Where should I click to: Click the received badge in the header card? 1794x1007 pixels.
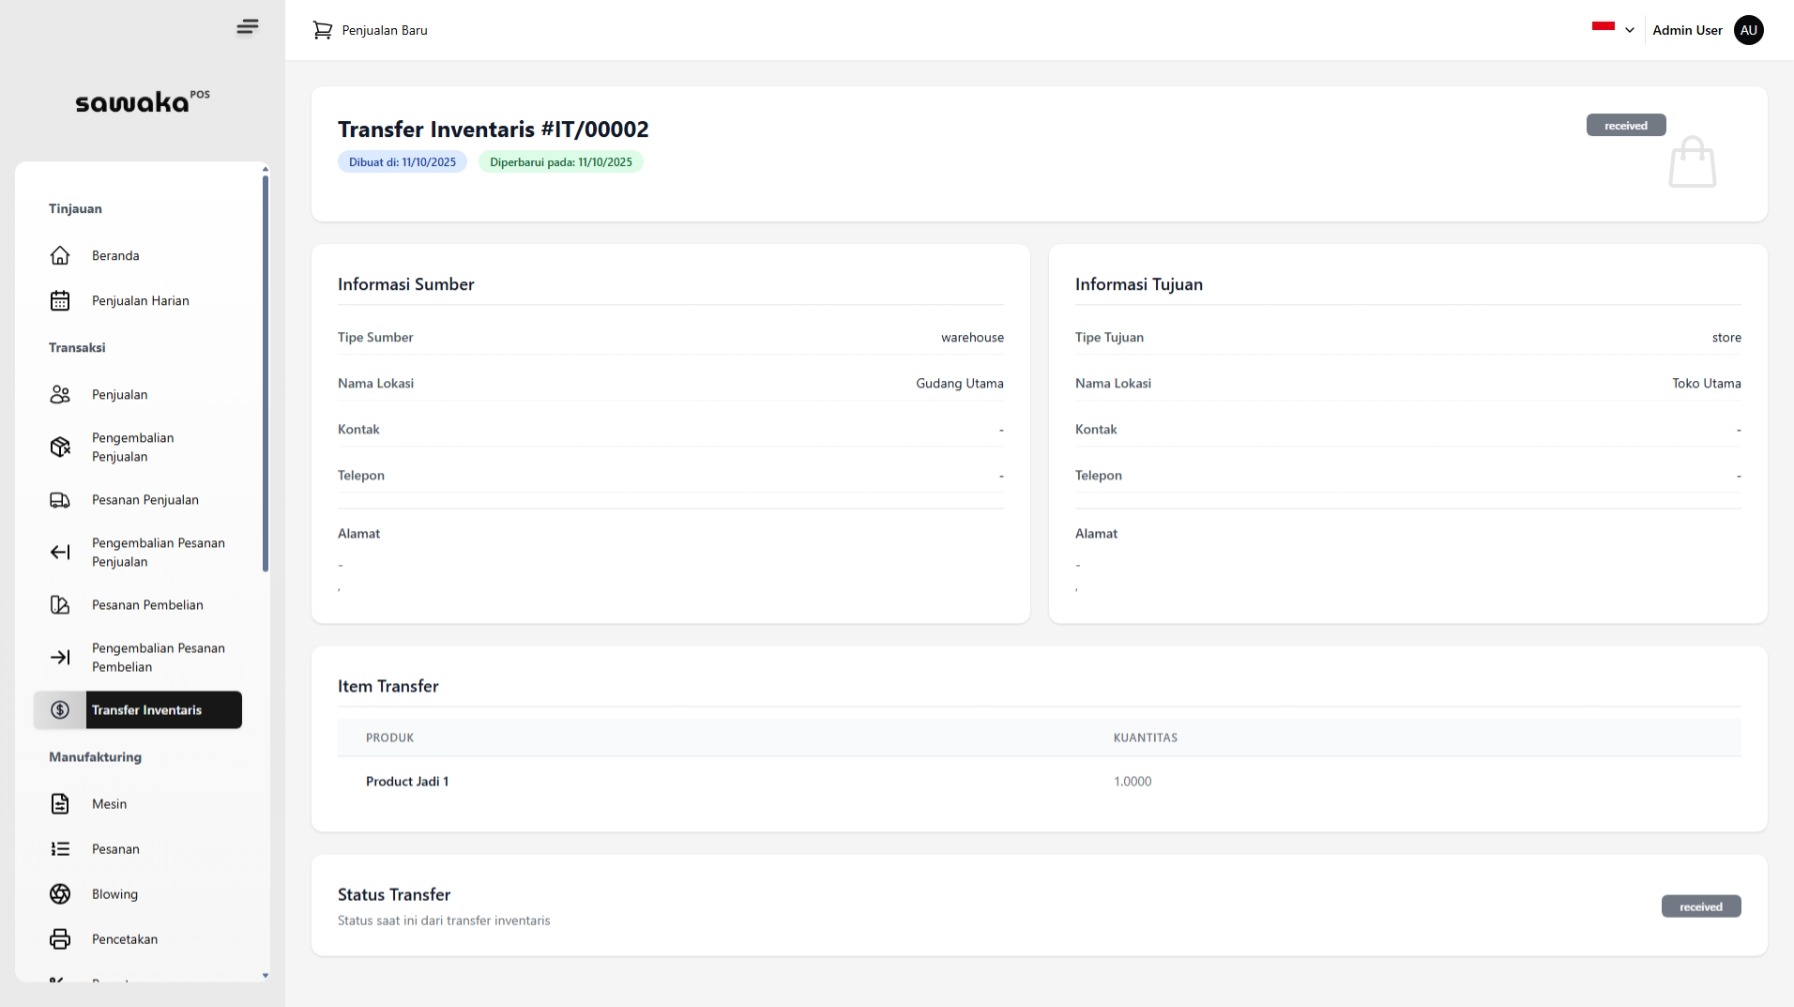[x=1625, y=125]
